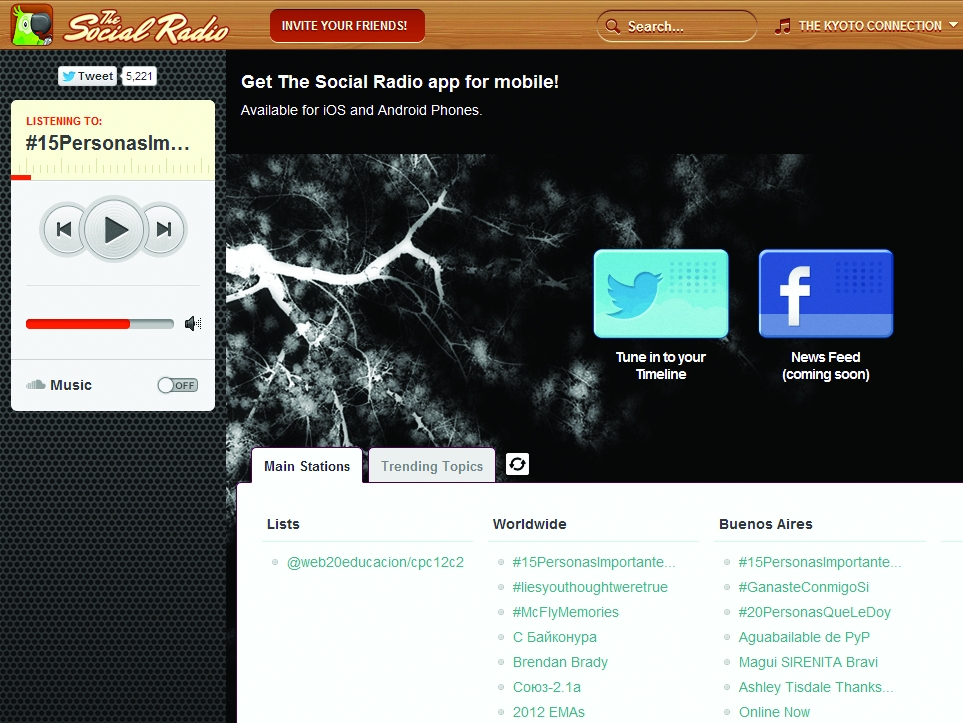Screen dimensions: 963x723
Task: Expand The Kyoto Connection dropdown
Action: 953,25
